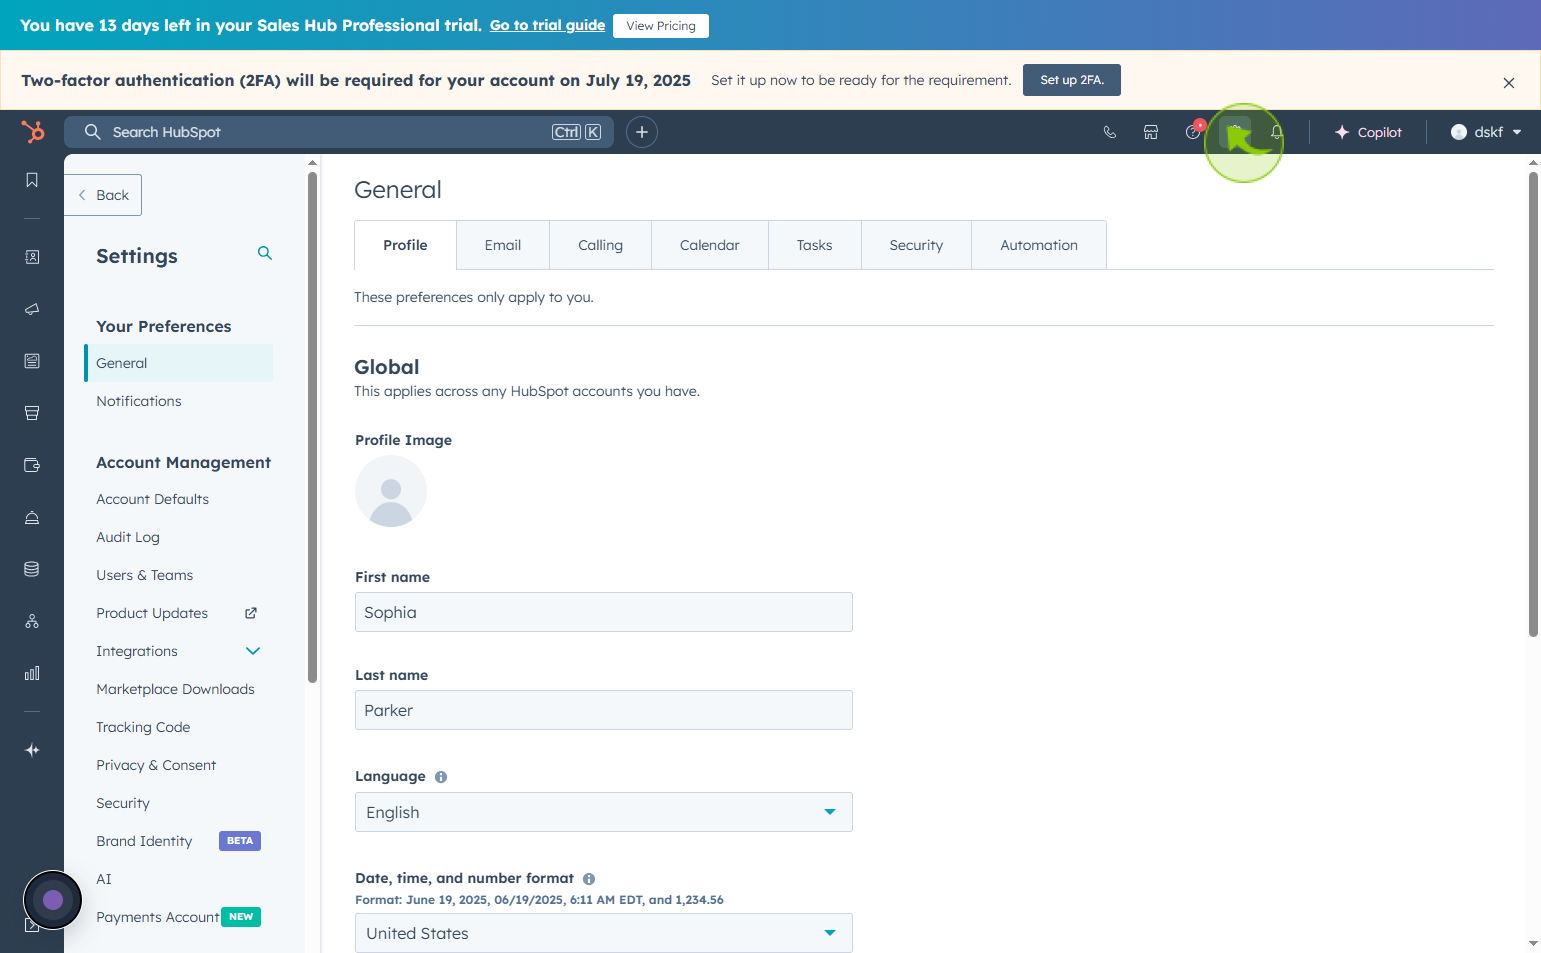The image size is (1541, 953).
Task: Open the help icon with red badge
Action: tap(1193, 131)
